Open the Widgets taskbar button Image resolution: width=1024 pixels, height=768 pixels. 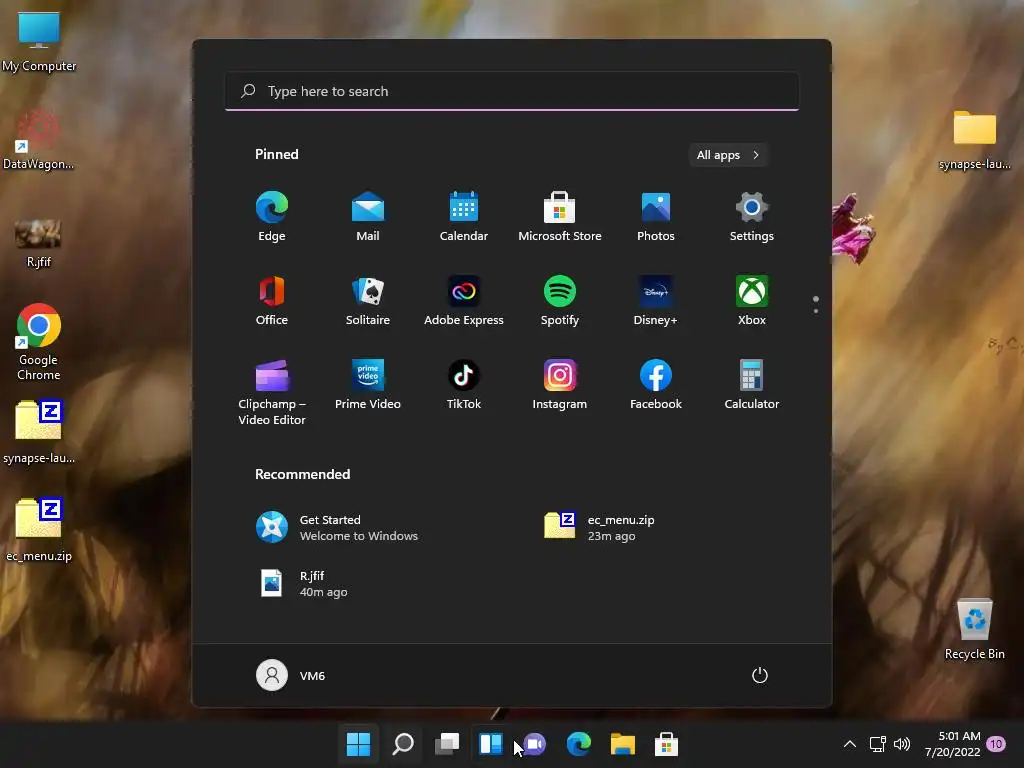coord(490,744)
